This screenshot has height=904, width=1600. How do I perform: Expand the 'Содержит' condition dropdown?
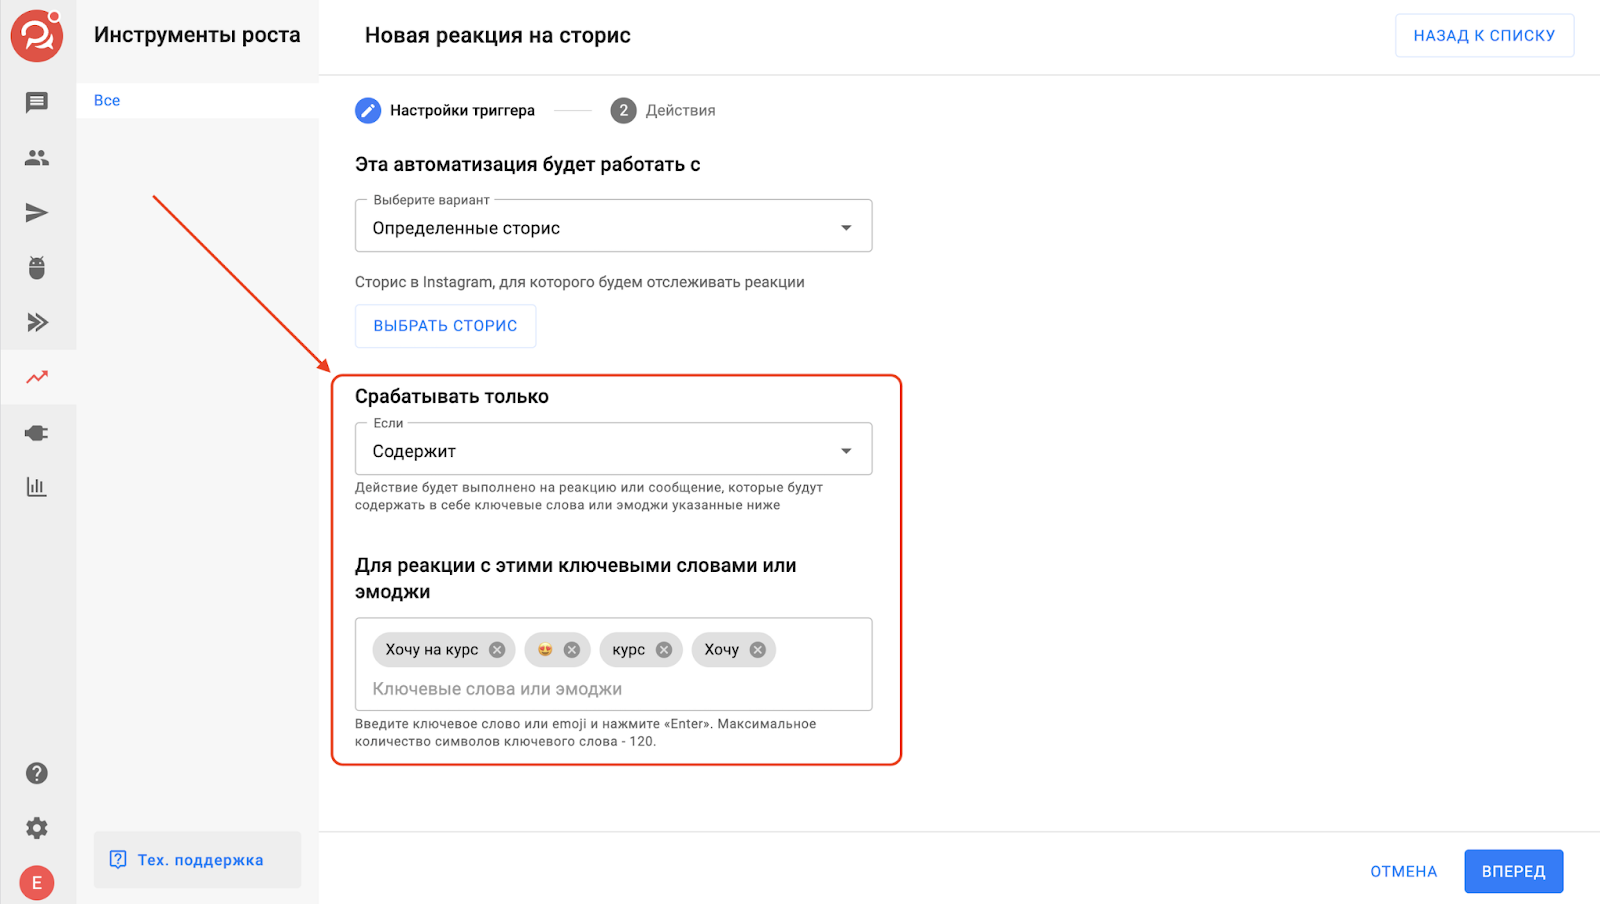613,450
